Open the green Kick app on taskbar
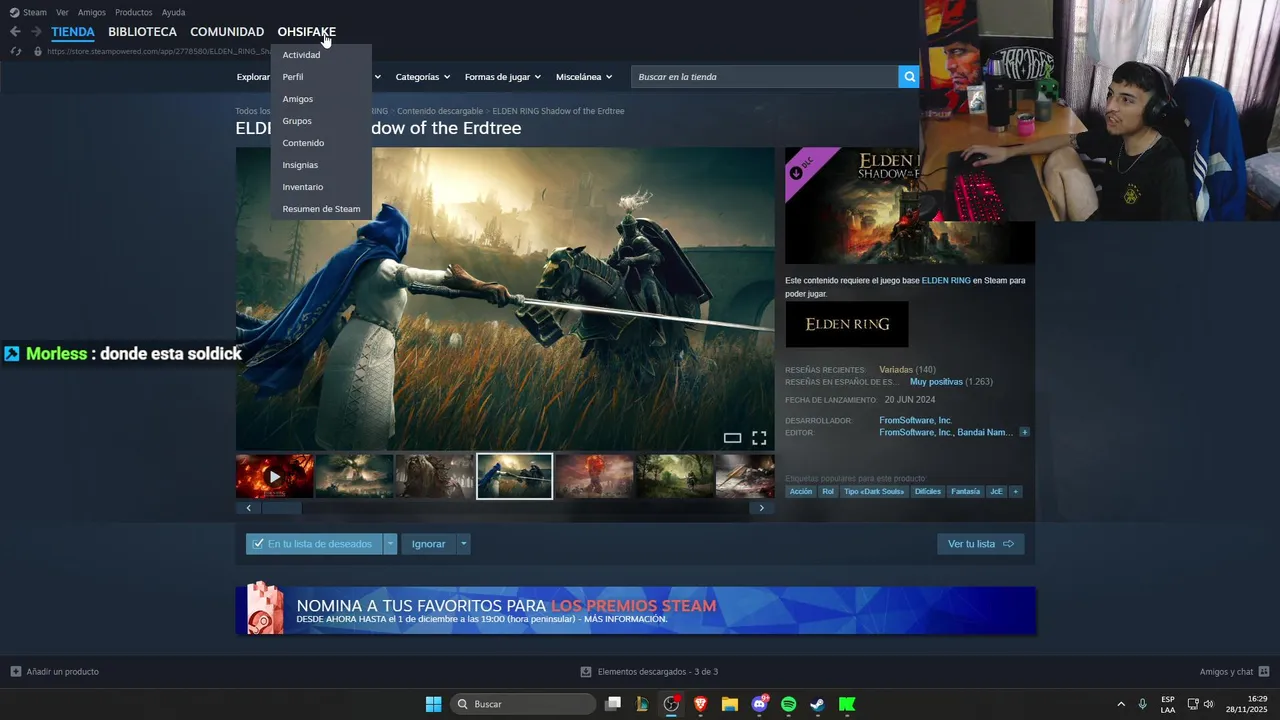This screenshot has width=1280, height=720. click(x=847, y=704)
